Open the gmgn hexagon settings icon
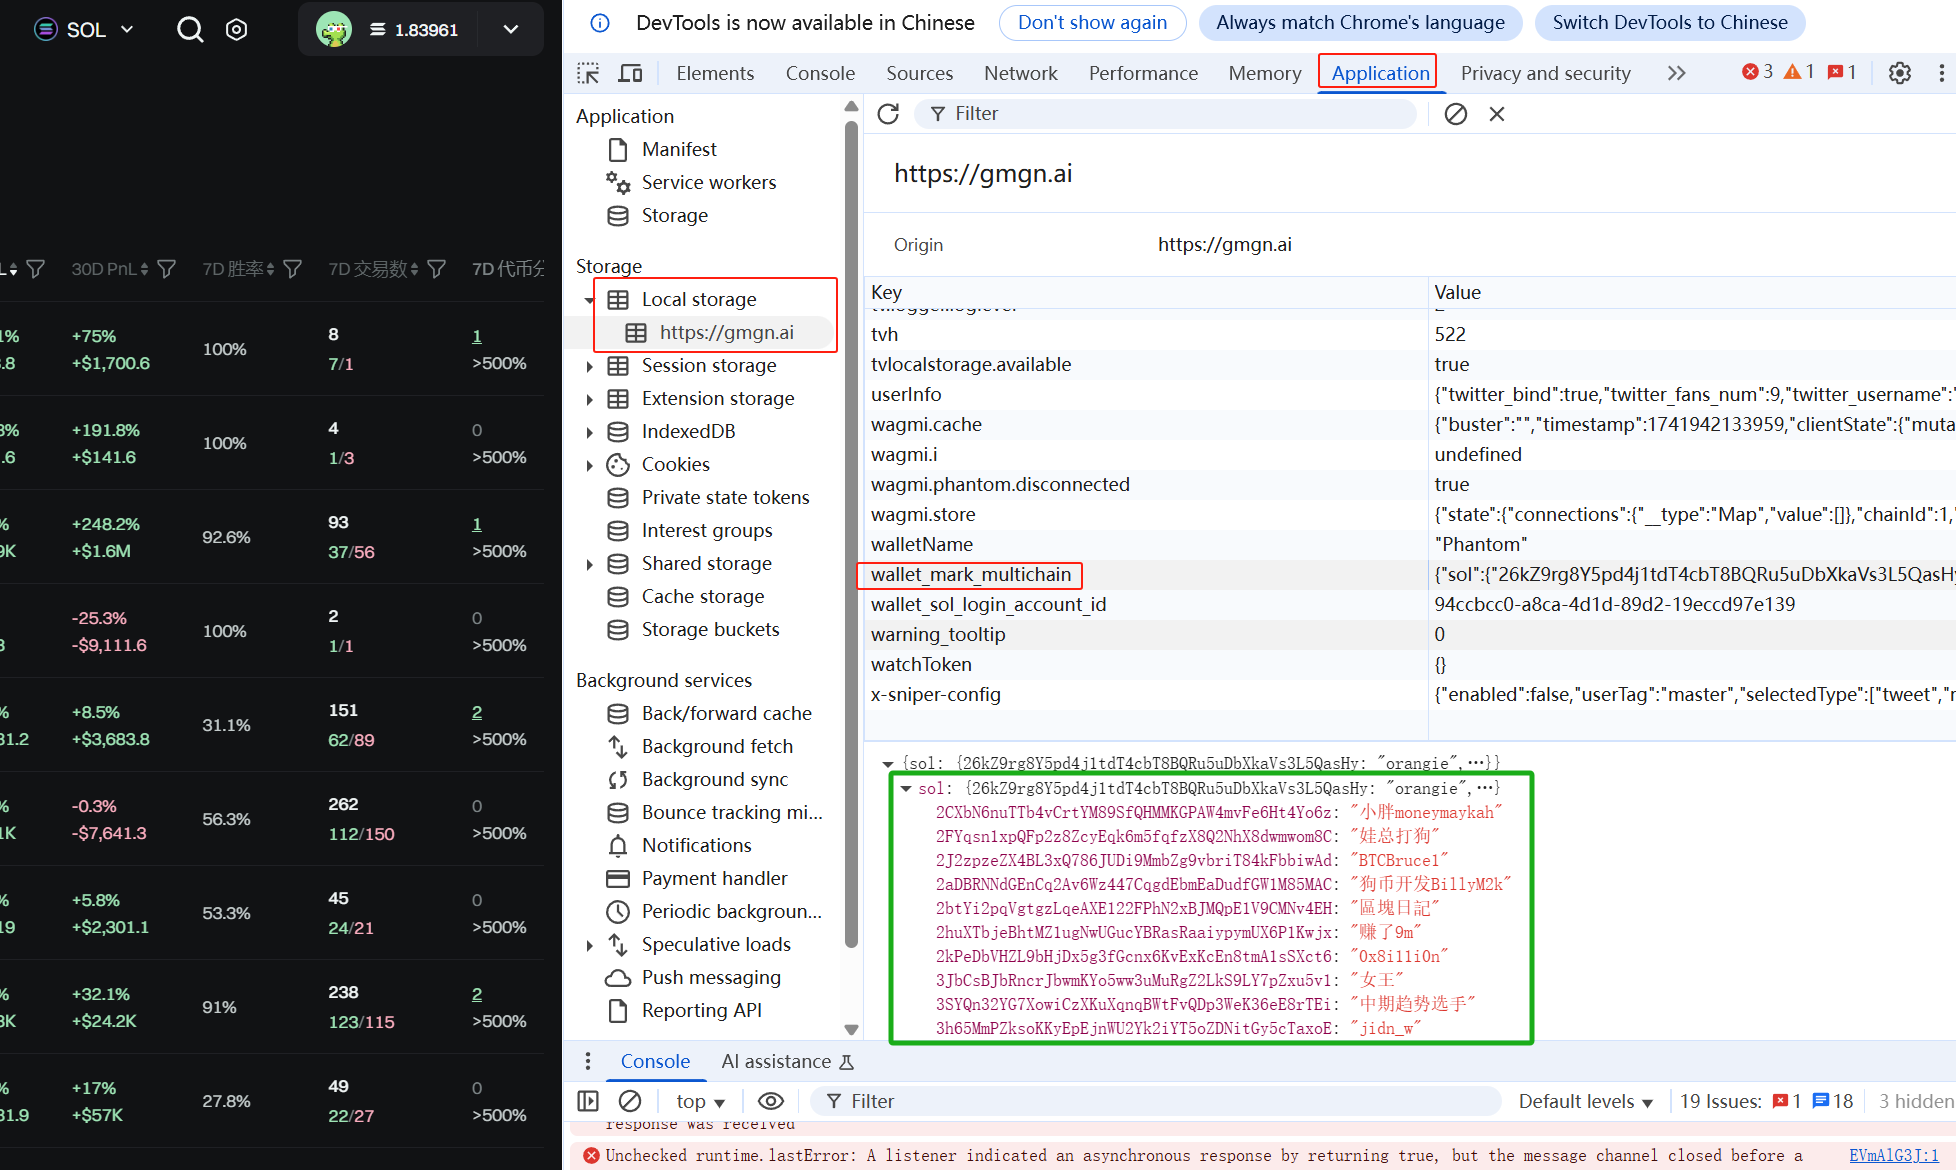The image size is (1956, 1170). (237, 30)
